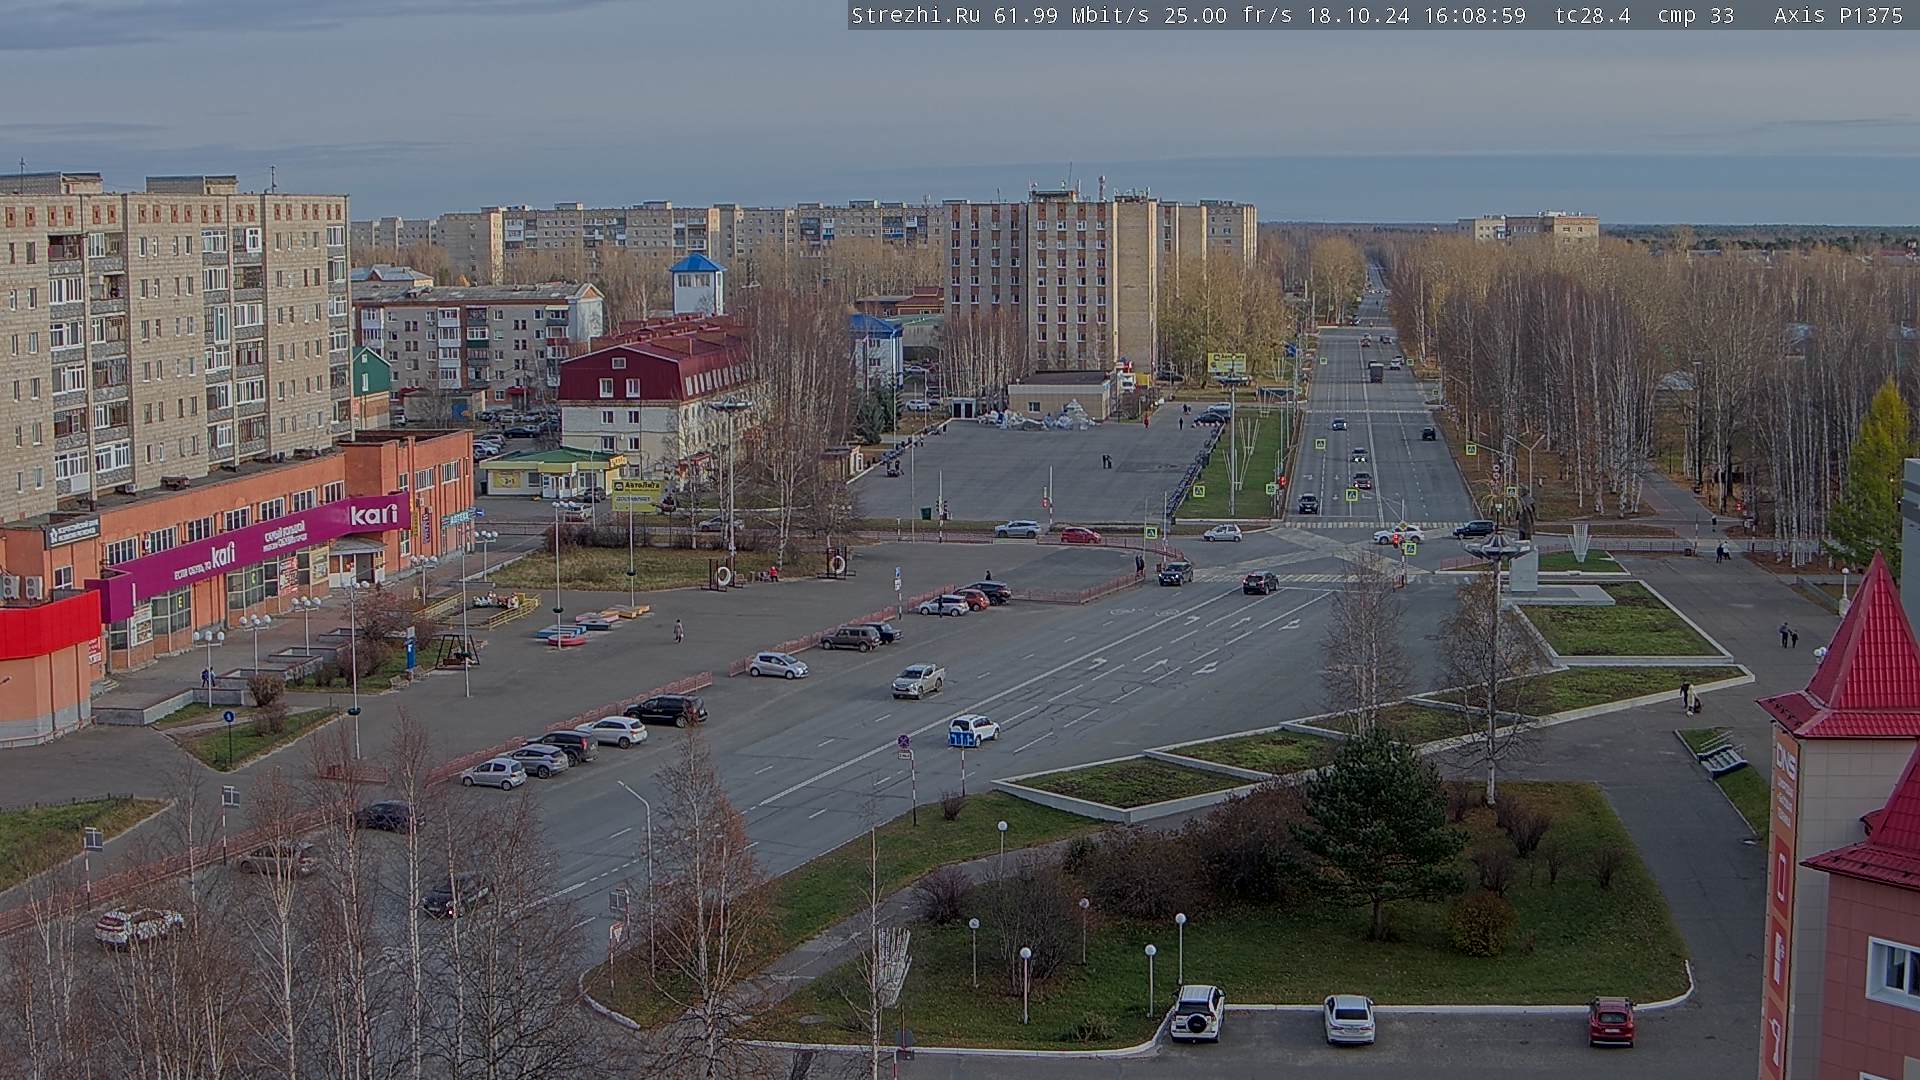Click the "Strezhi.Ru" overlay text
Image resolution: width=1920 pixels, height=1080 pixels.
pos(915,15)
